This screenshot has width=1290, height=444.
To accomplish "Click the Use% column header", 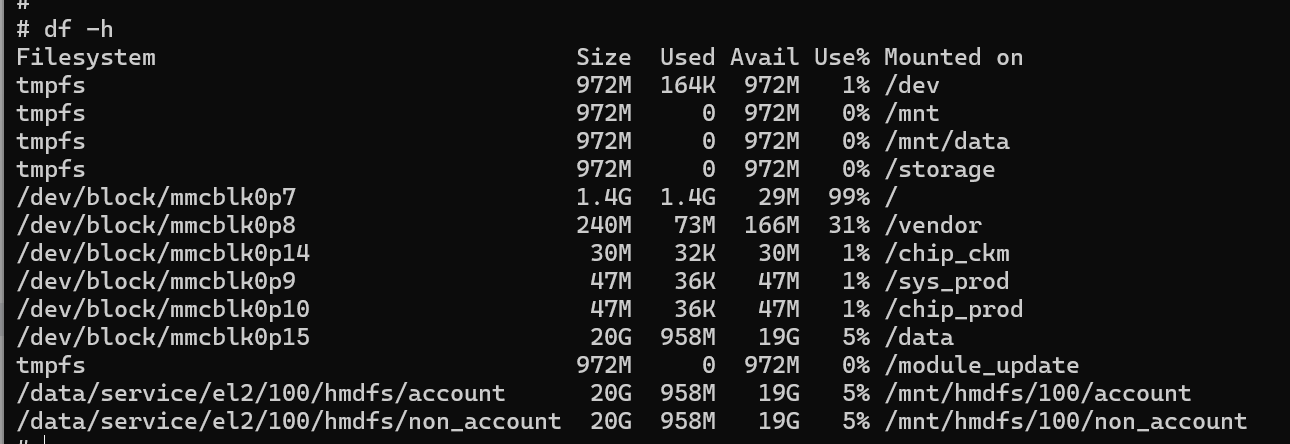I will (x=841, y=57).
